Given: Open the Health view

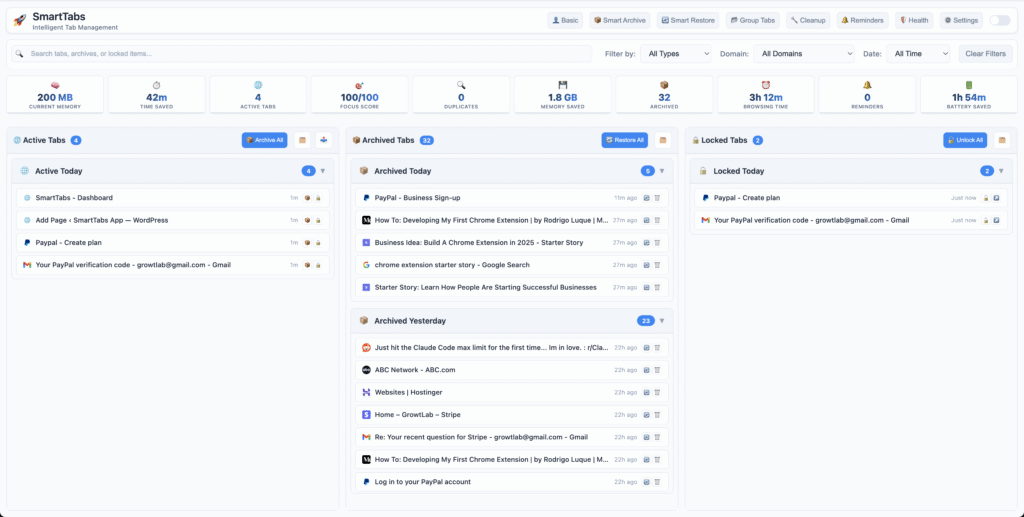Looking at the screenshot, I should click(x=914, y=21).
